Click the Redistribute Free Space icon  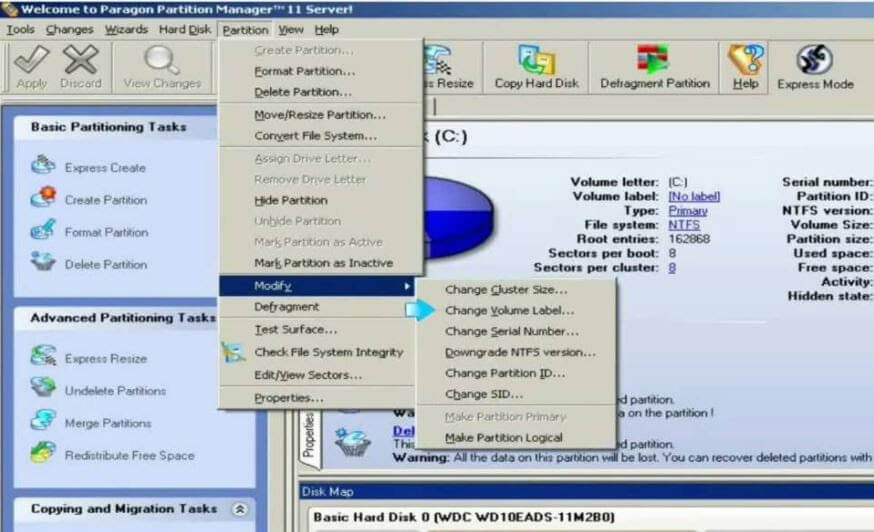[43, 452]
